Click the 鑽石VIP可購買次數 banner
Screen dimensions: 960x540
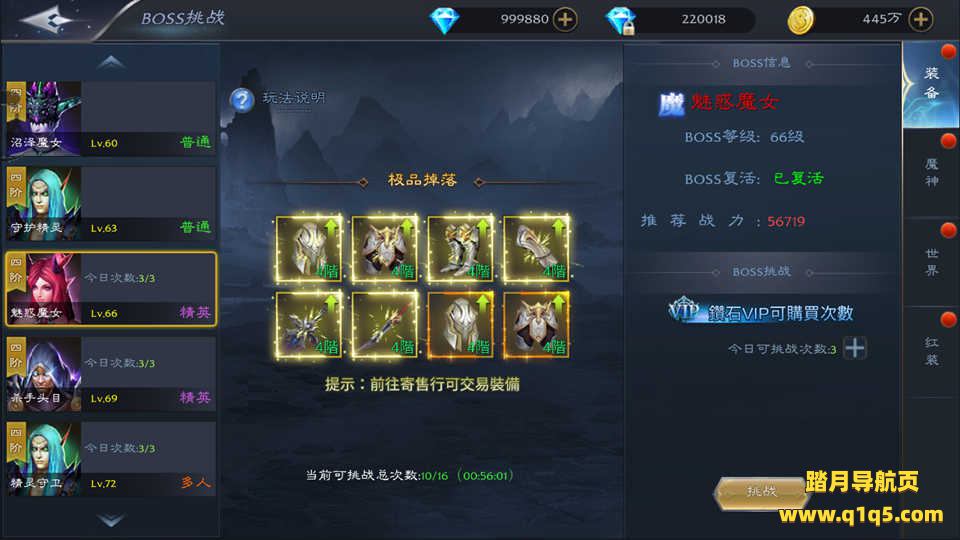click(x=761, y=312)
